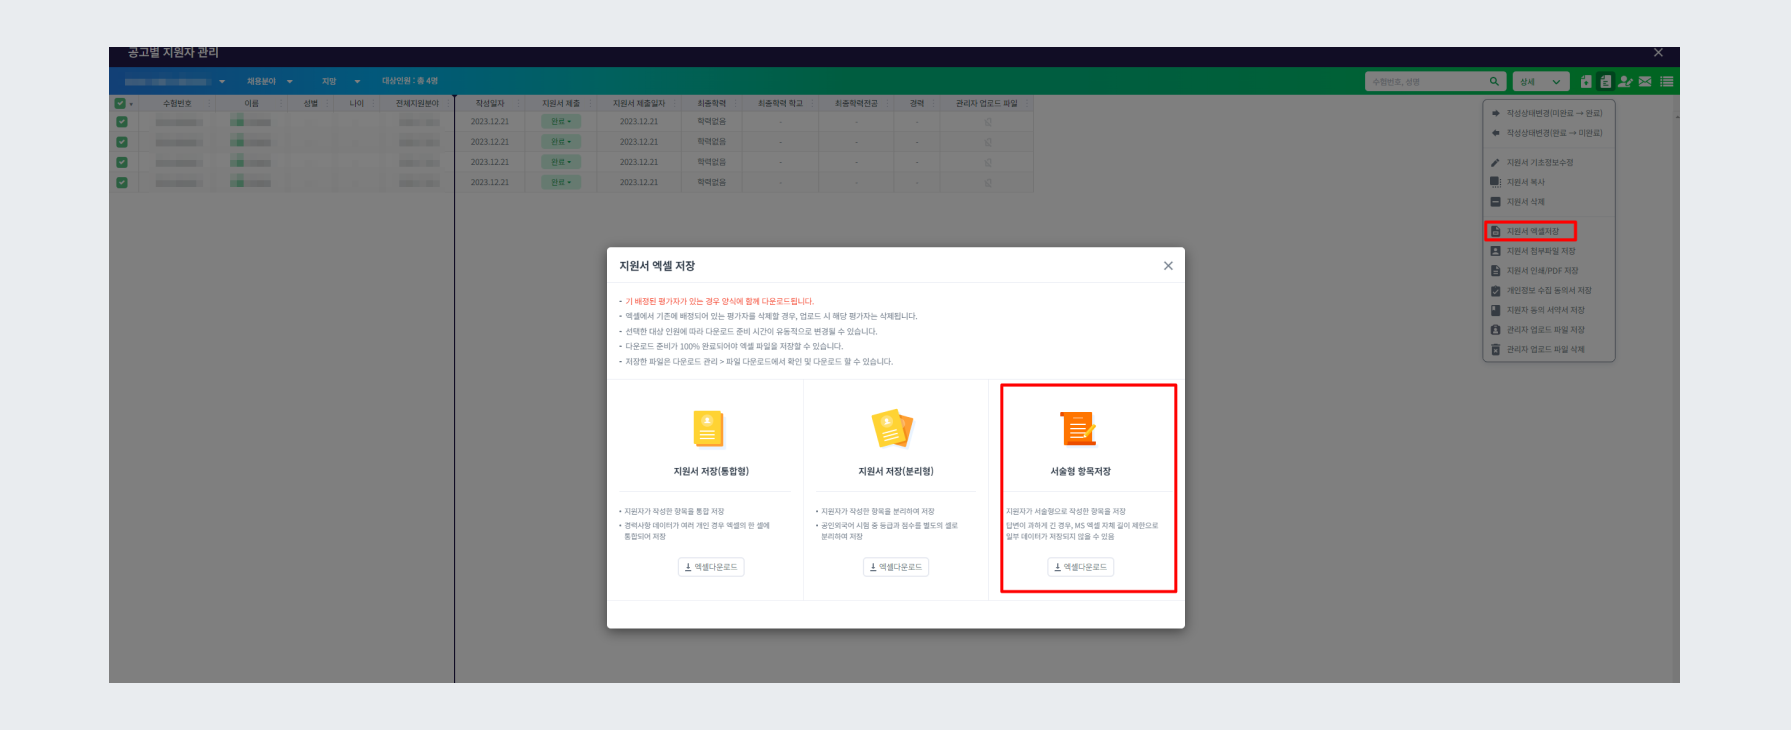Download Excel under 지원서 저장(분리형)
The height and width of the screenshot is (730, 1791).
click(x=896, y=567)
